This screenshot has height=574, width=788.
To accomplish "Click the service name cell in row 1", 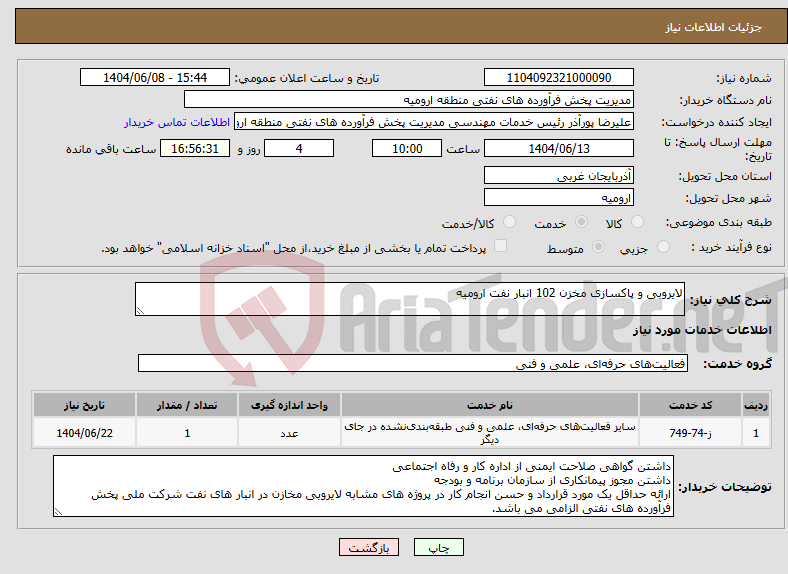I will [x=490, y=433].
